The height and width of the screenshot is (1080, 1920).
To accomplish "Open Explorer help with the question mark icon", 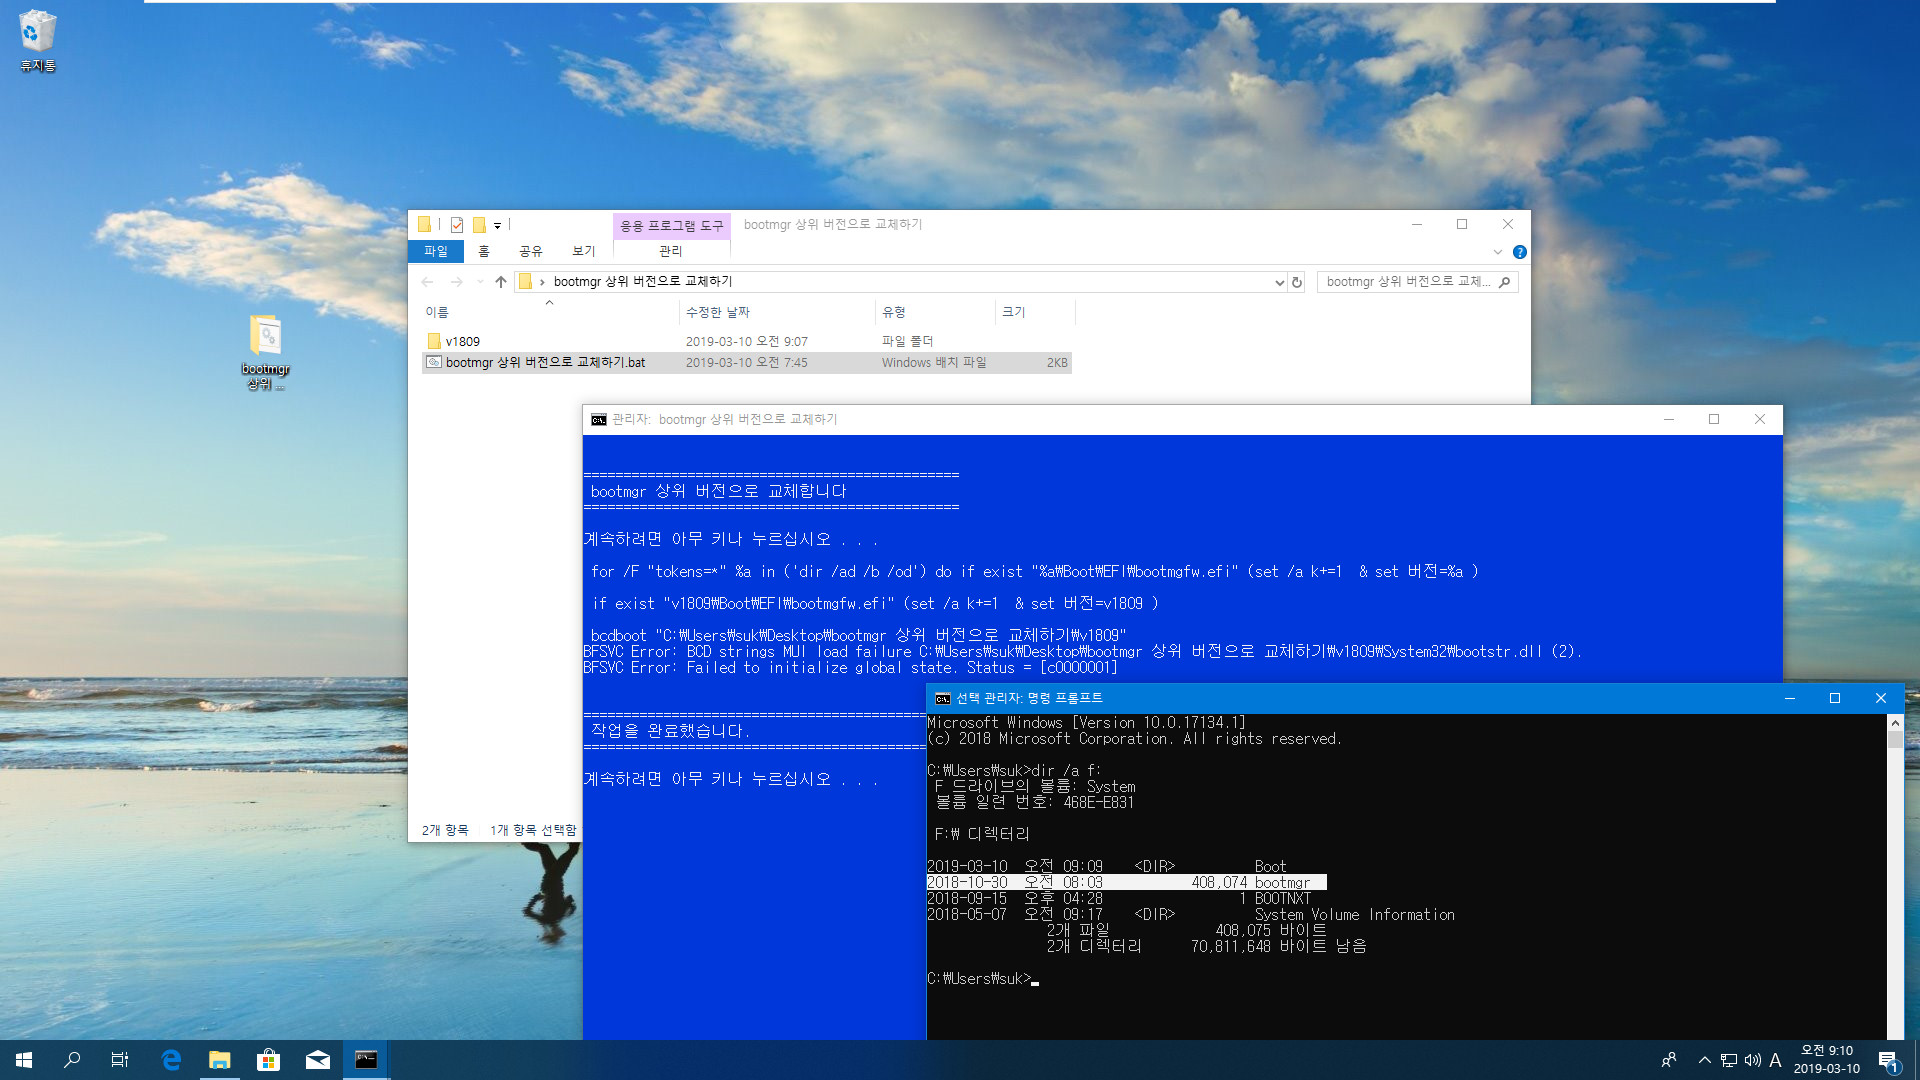I will pyautogui.click(x=1519, y=252).
